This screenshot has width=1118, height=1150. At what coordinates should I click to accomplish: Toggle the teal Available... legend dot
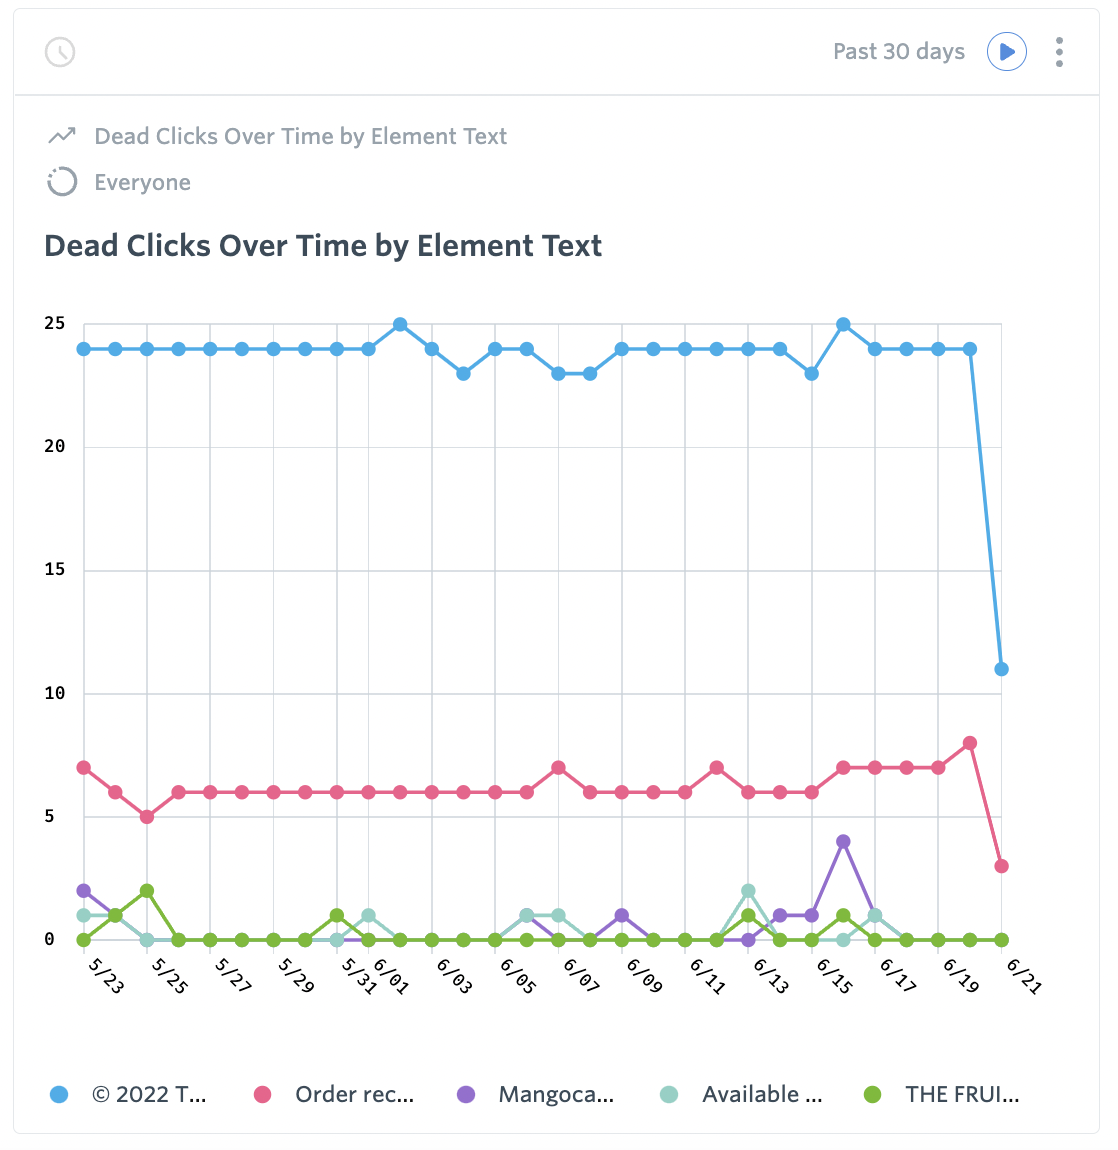coord(669,1094)
